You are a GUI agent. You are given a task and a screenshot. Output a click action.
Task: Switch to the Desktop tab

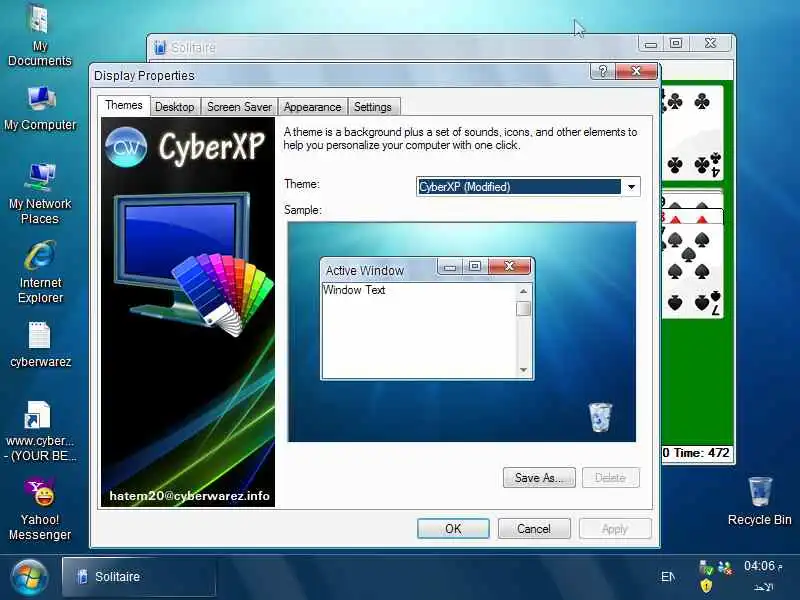[x=174, y=107]
